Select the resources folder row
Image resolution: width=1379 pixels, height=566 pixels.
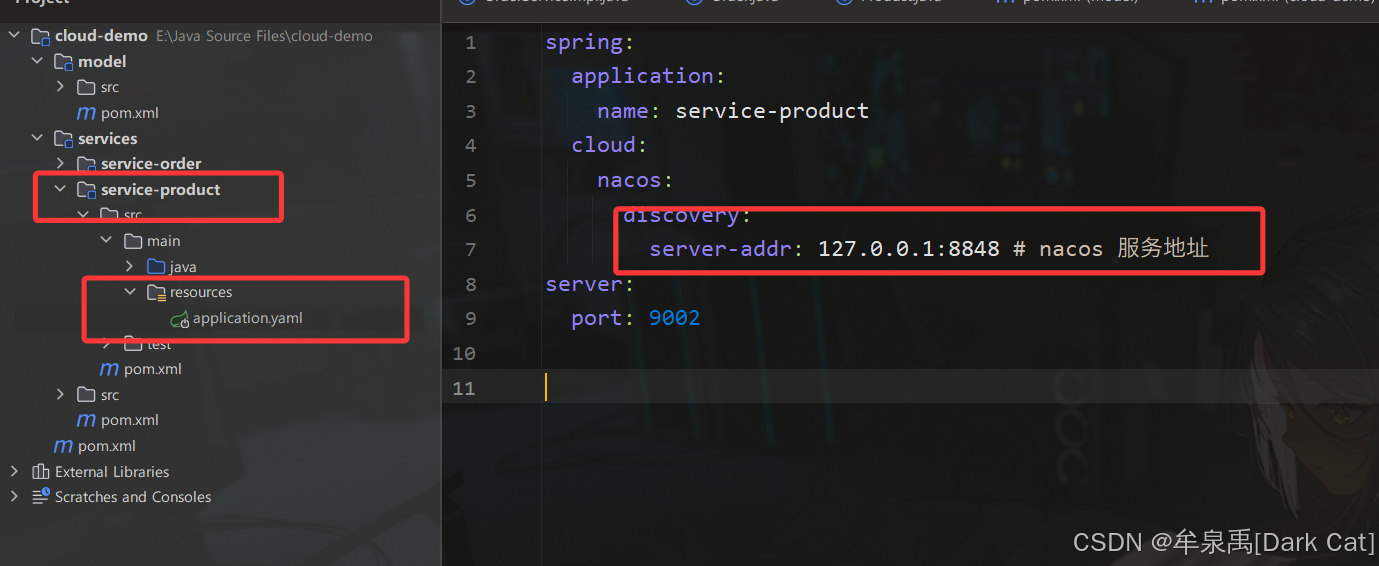(x=220, y=293)
